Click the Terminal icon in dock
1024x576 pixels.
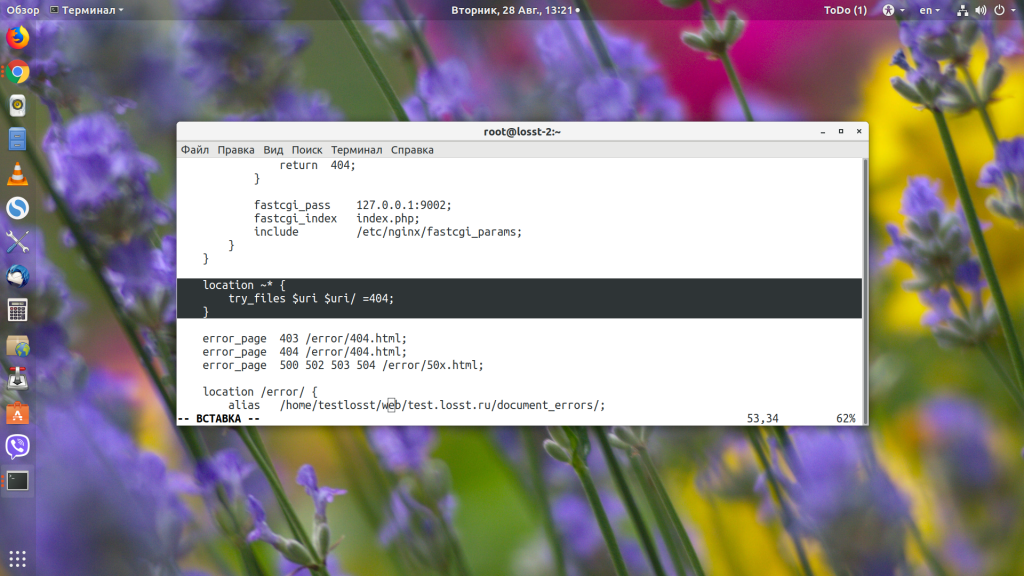17,480
